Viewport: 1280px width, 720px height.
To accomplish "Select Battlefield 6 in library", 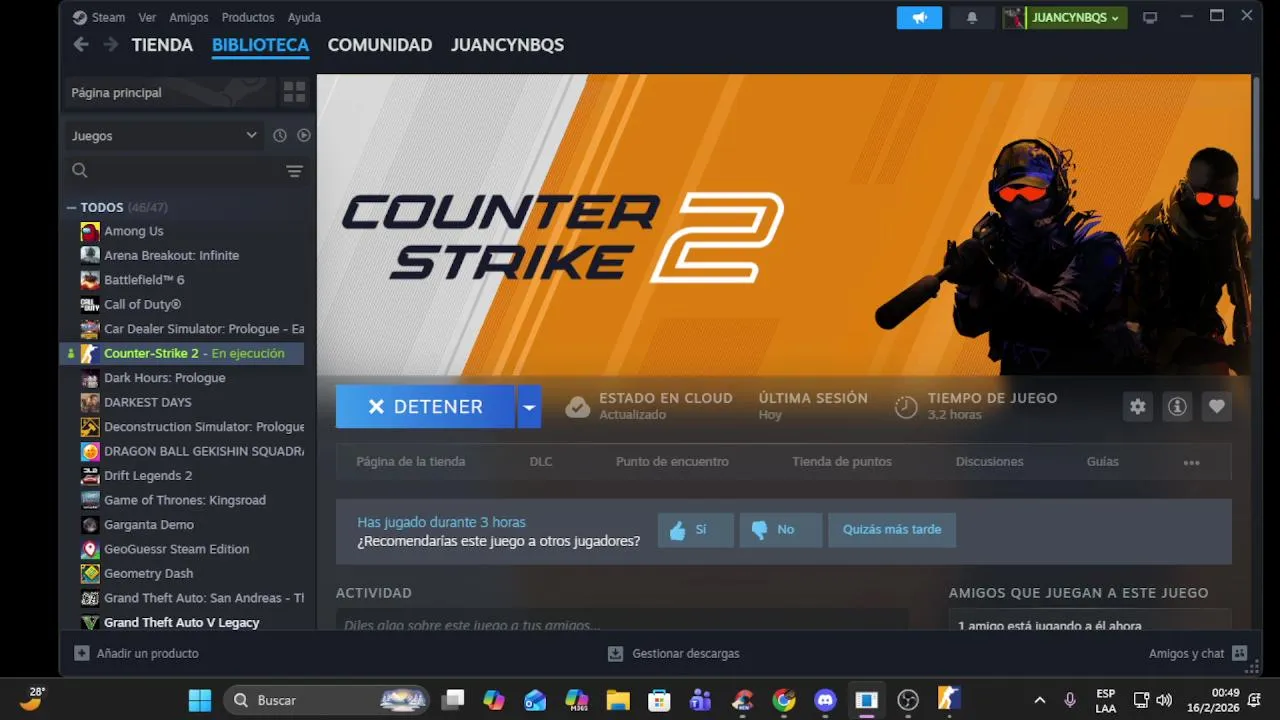I will pyautogui.click(x=182, y=280).
